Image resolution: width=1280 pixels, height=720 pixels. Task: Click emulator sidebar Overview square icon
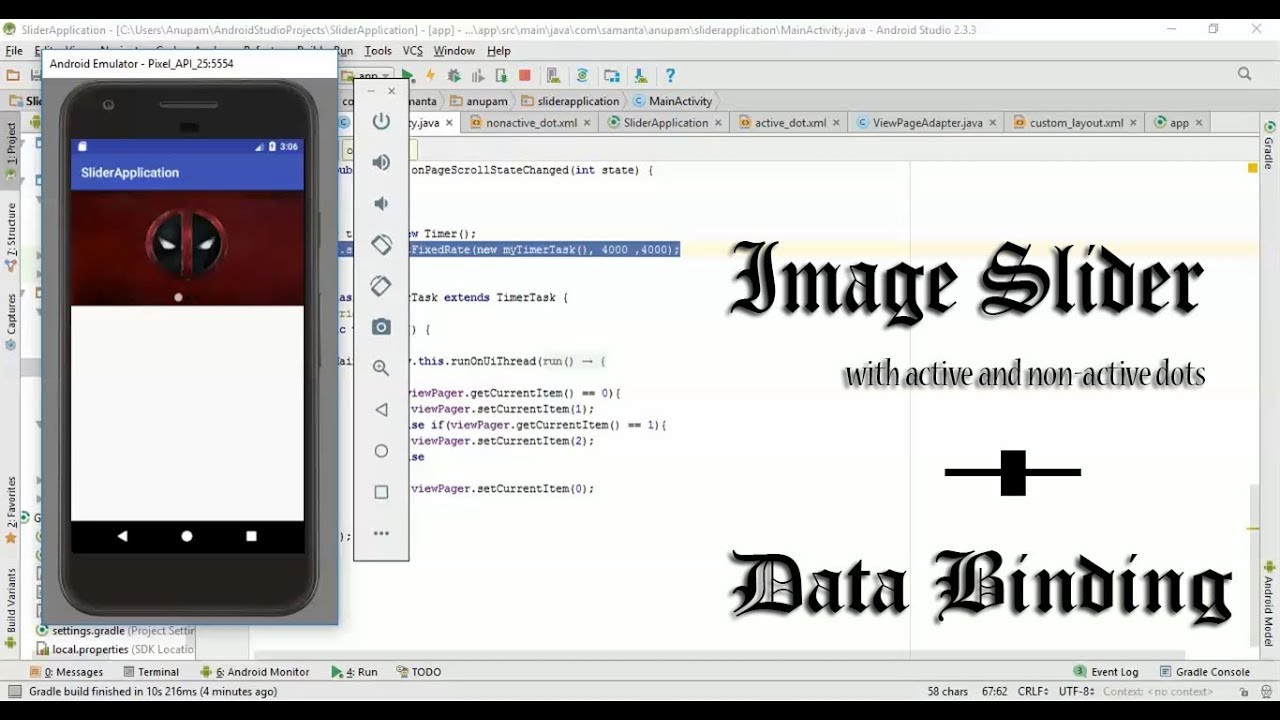point(381,492)
